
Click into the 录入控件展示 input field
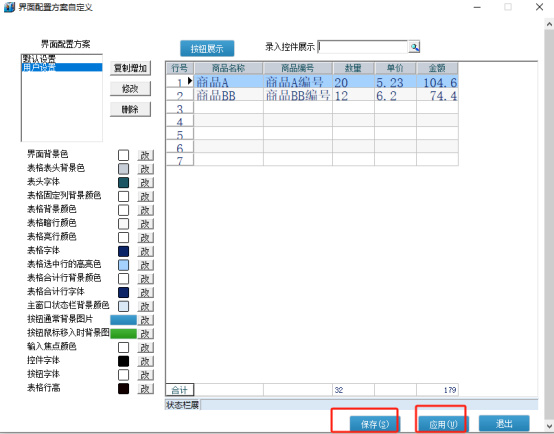click(x=363, y=47)
